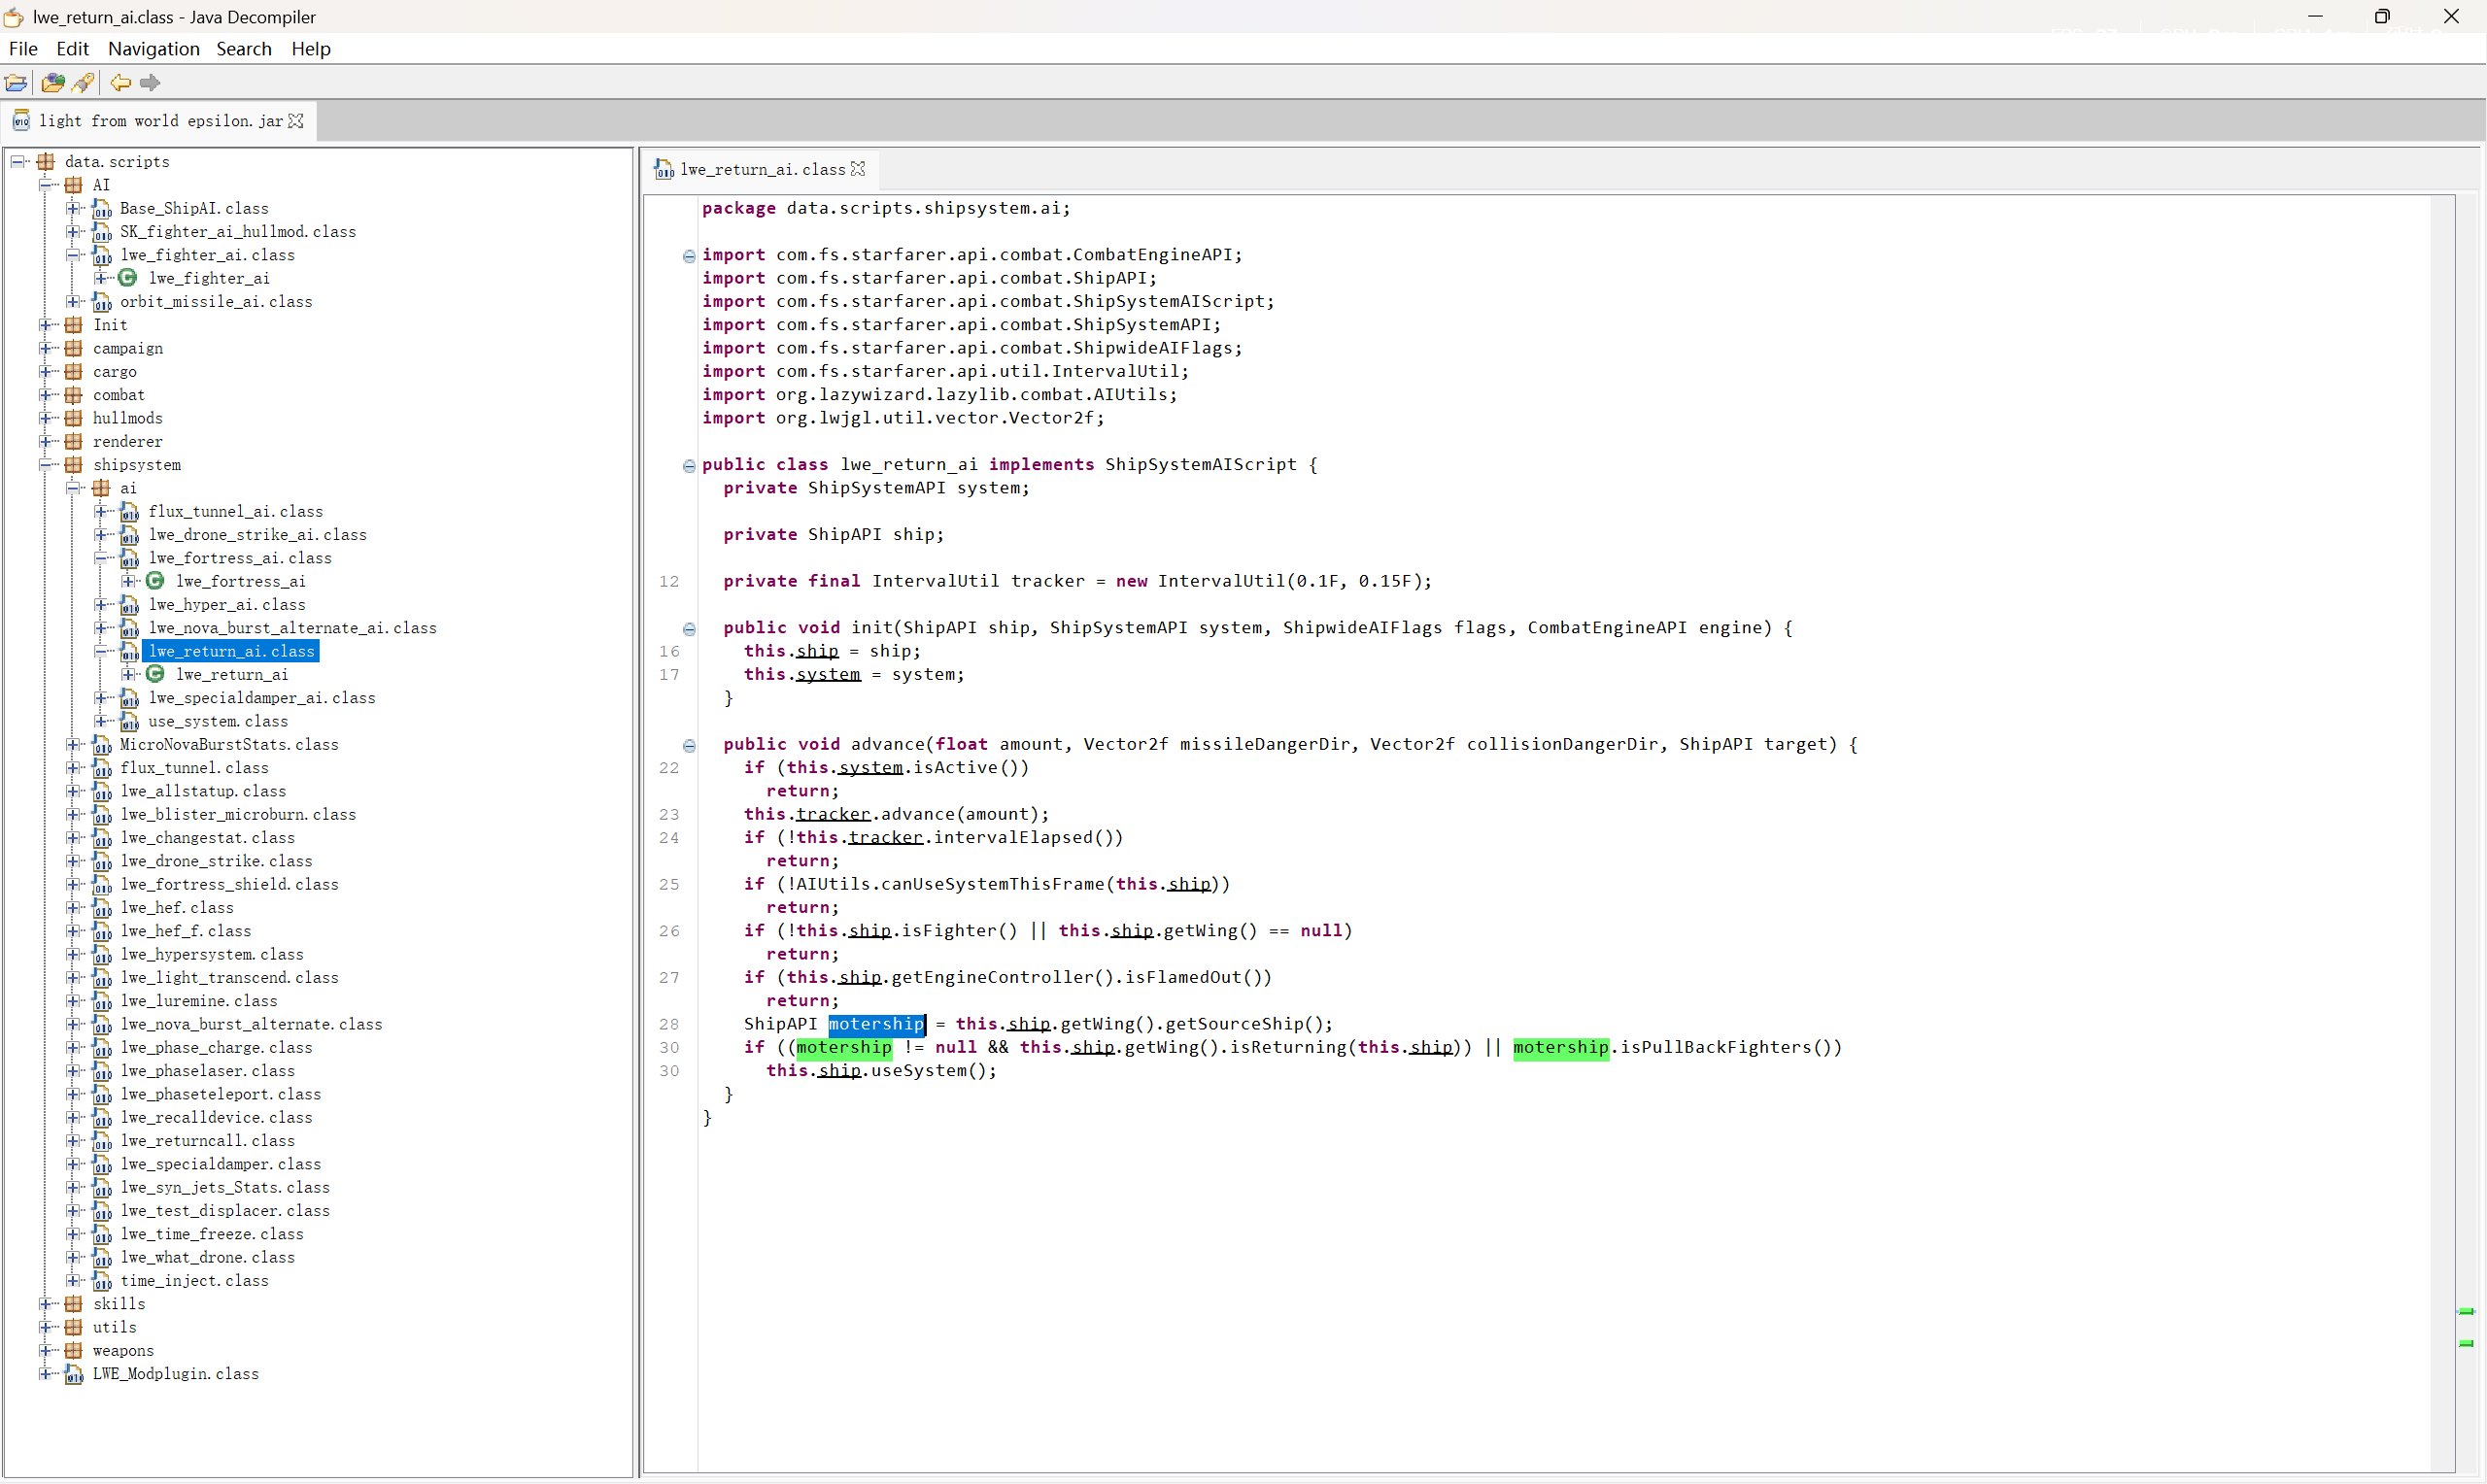Open the Search menu

pyautogui.click(x=243, y=49)
